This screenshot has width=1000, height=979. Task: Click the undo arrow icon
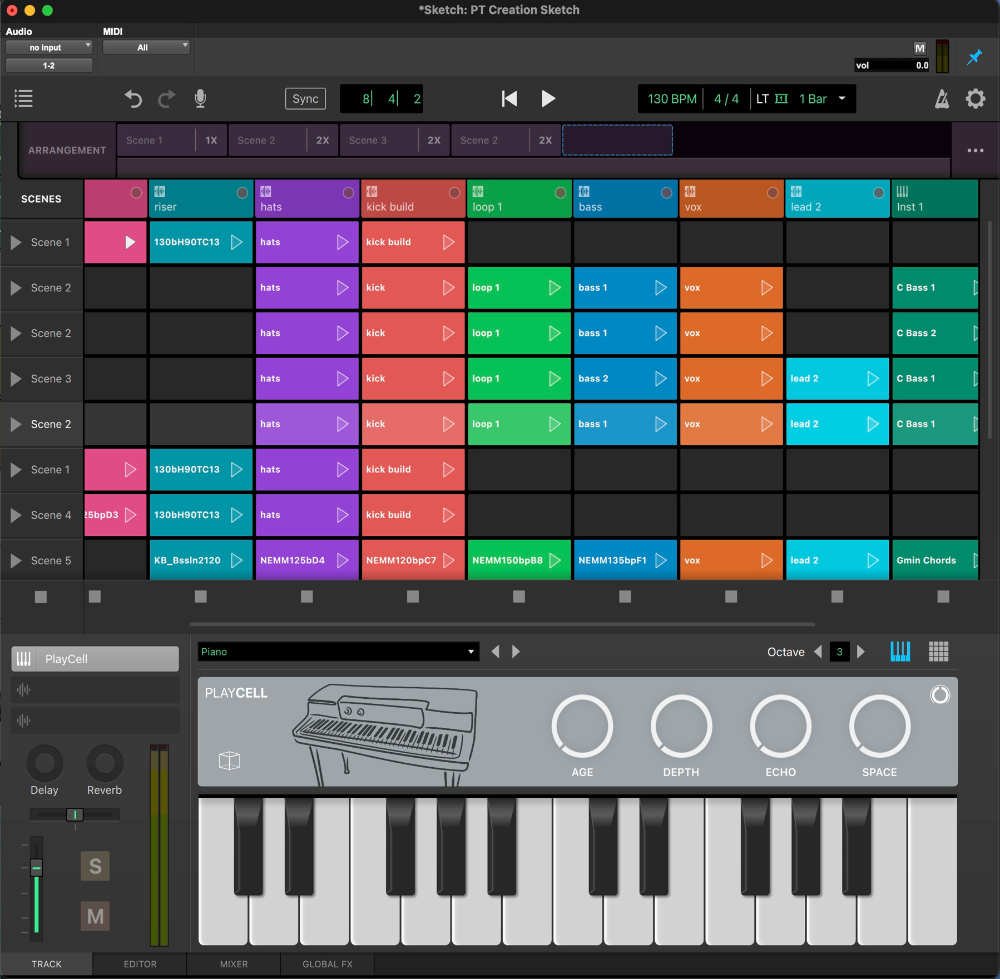tap(133, 98)
